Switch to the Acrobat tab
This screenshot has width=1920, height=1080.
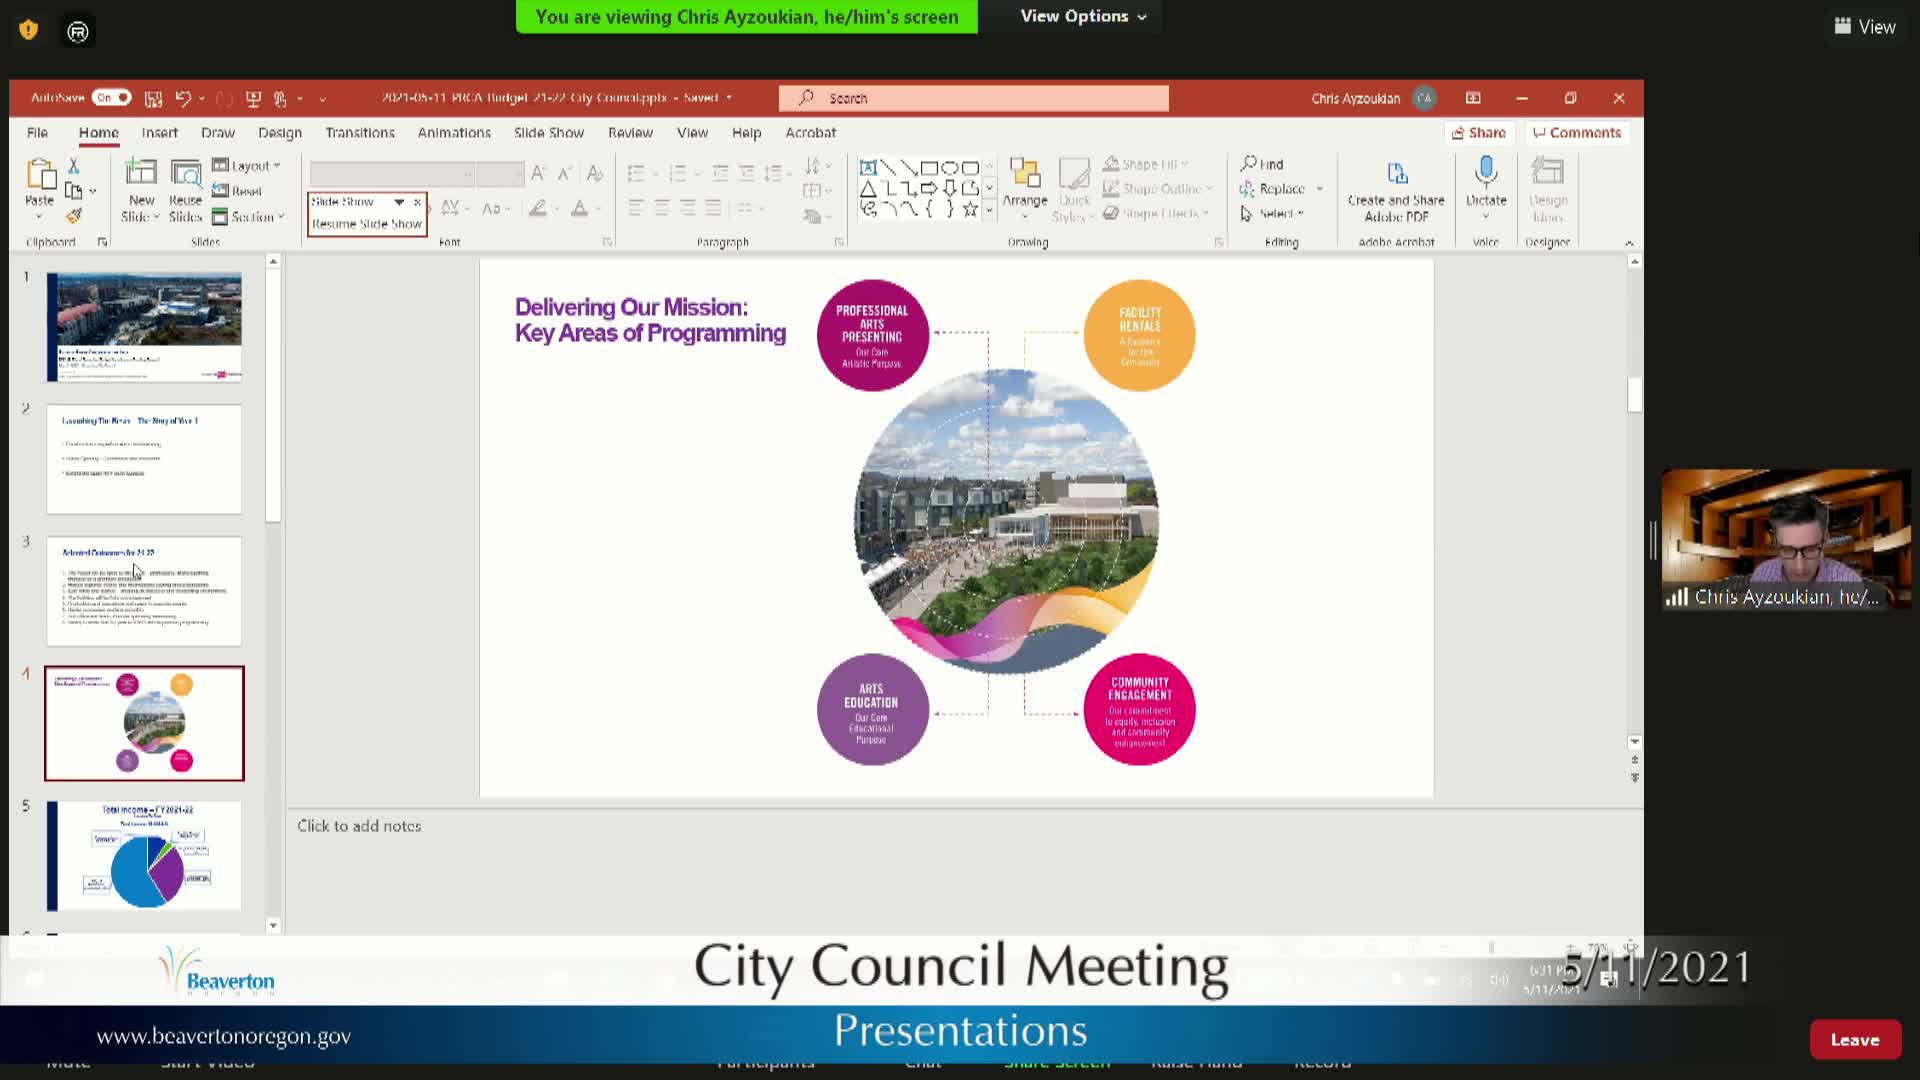tap(810, 132)
